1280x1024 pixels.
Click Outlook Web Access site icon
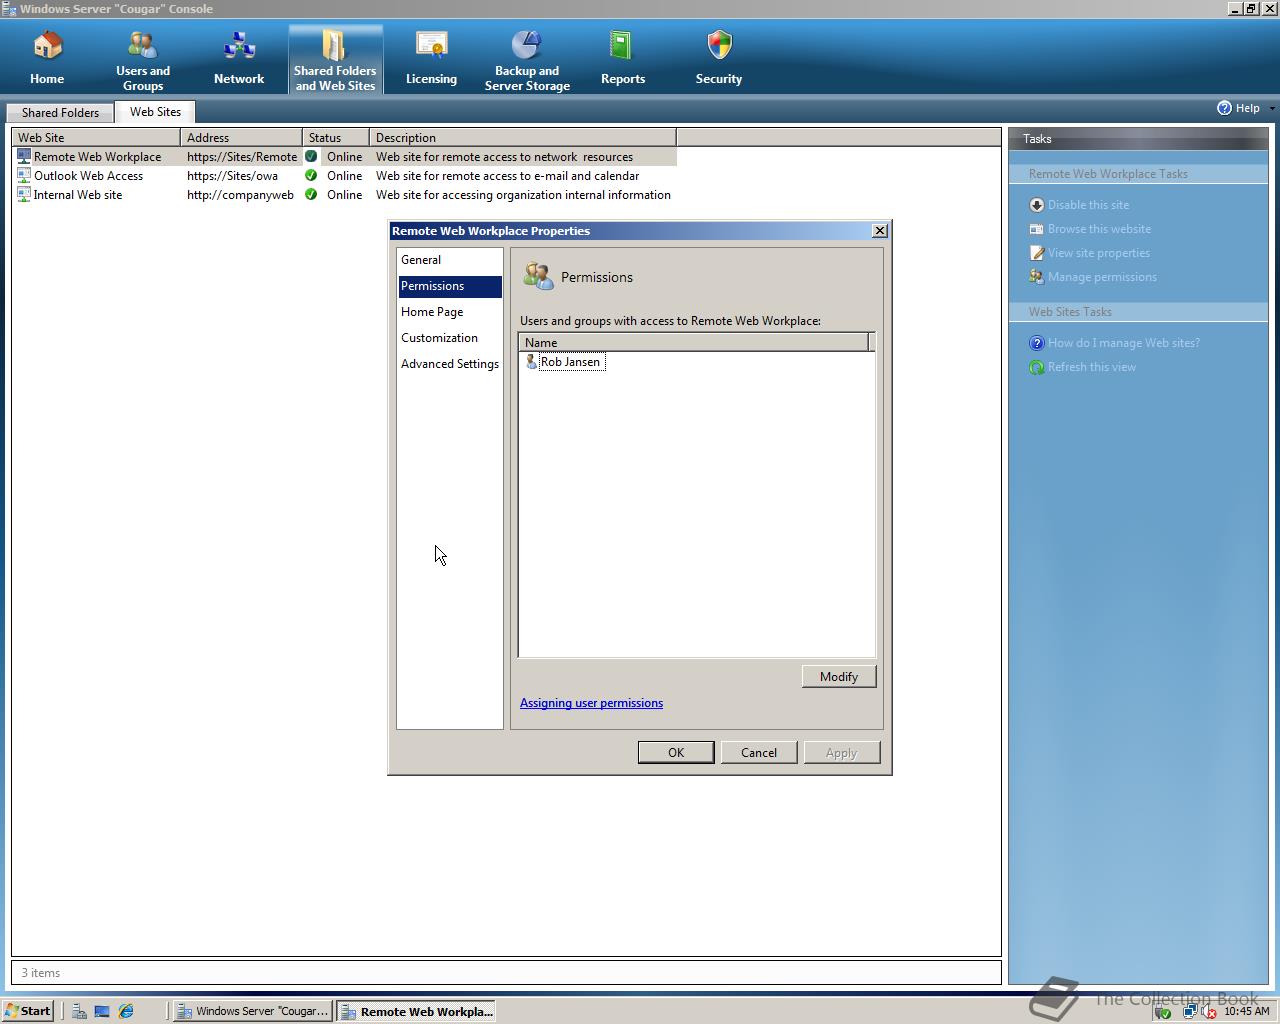click(24, 175)
